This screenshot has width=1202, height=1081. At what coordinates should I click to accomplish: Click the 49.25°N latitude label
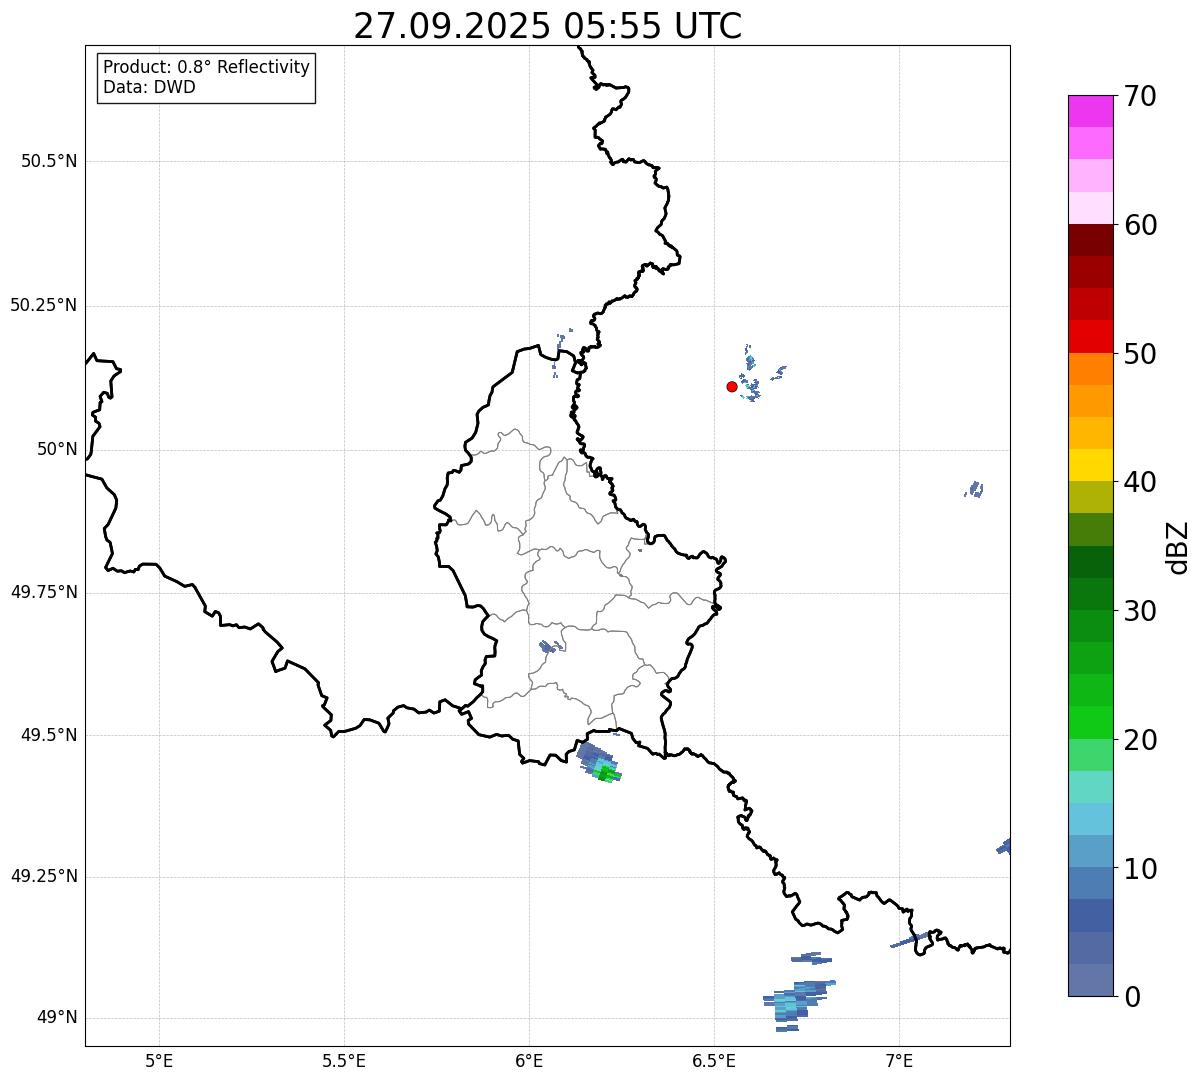[x=43, y=876]
